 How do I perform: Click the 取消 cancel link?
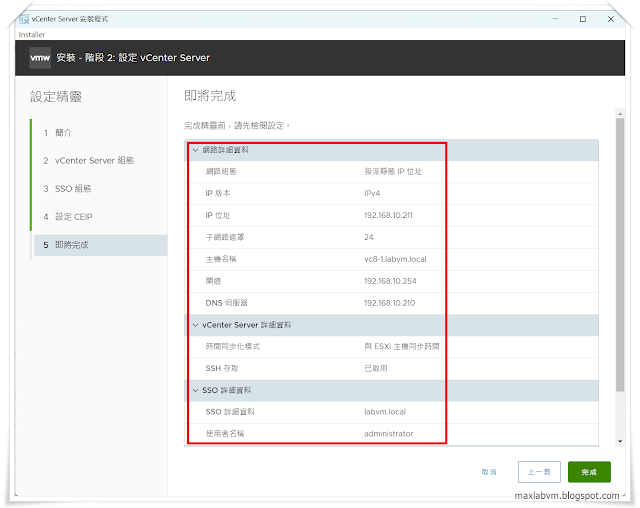click(x=489, y=472)
